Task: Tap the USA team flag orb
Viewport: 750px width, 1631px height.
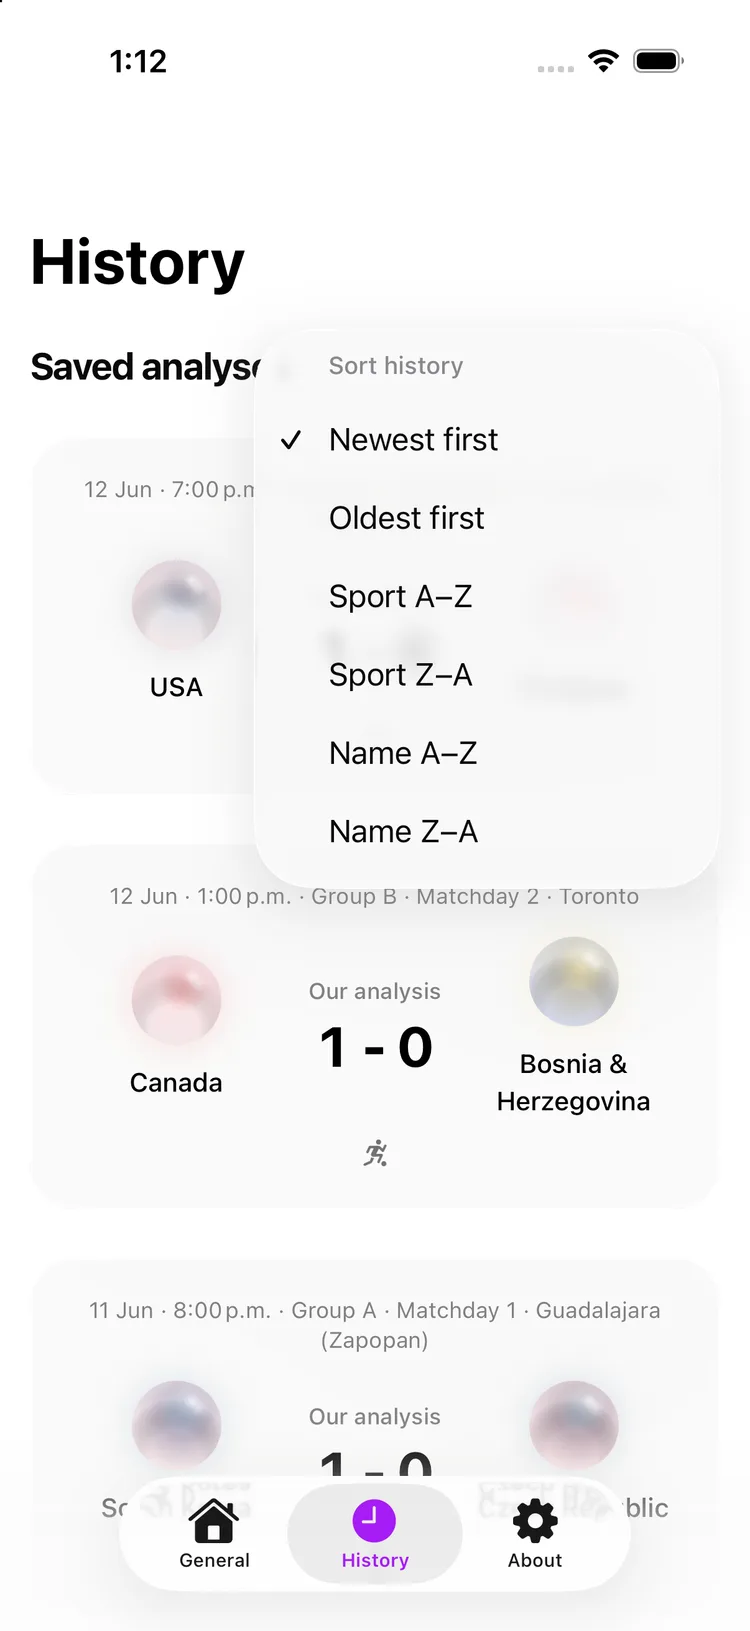Action: (176, 604)
